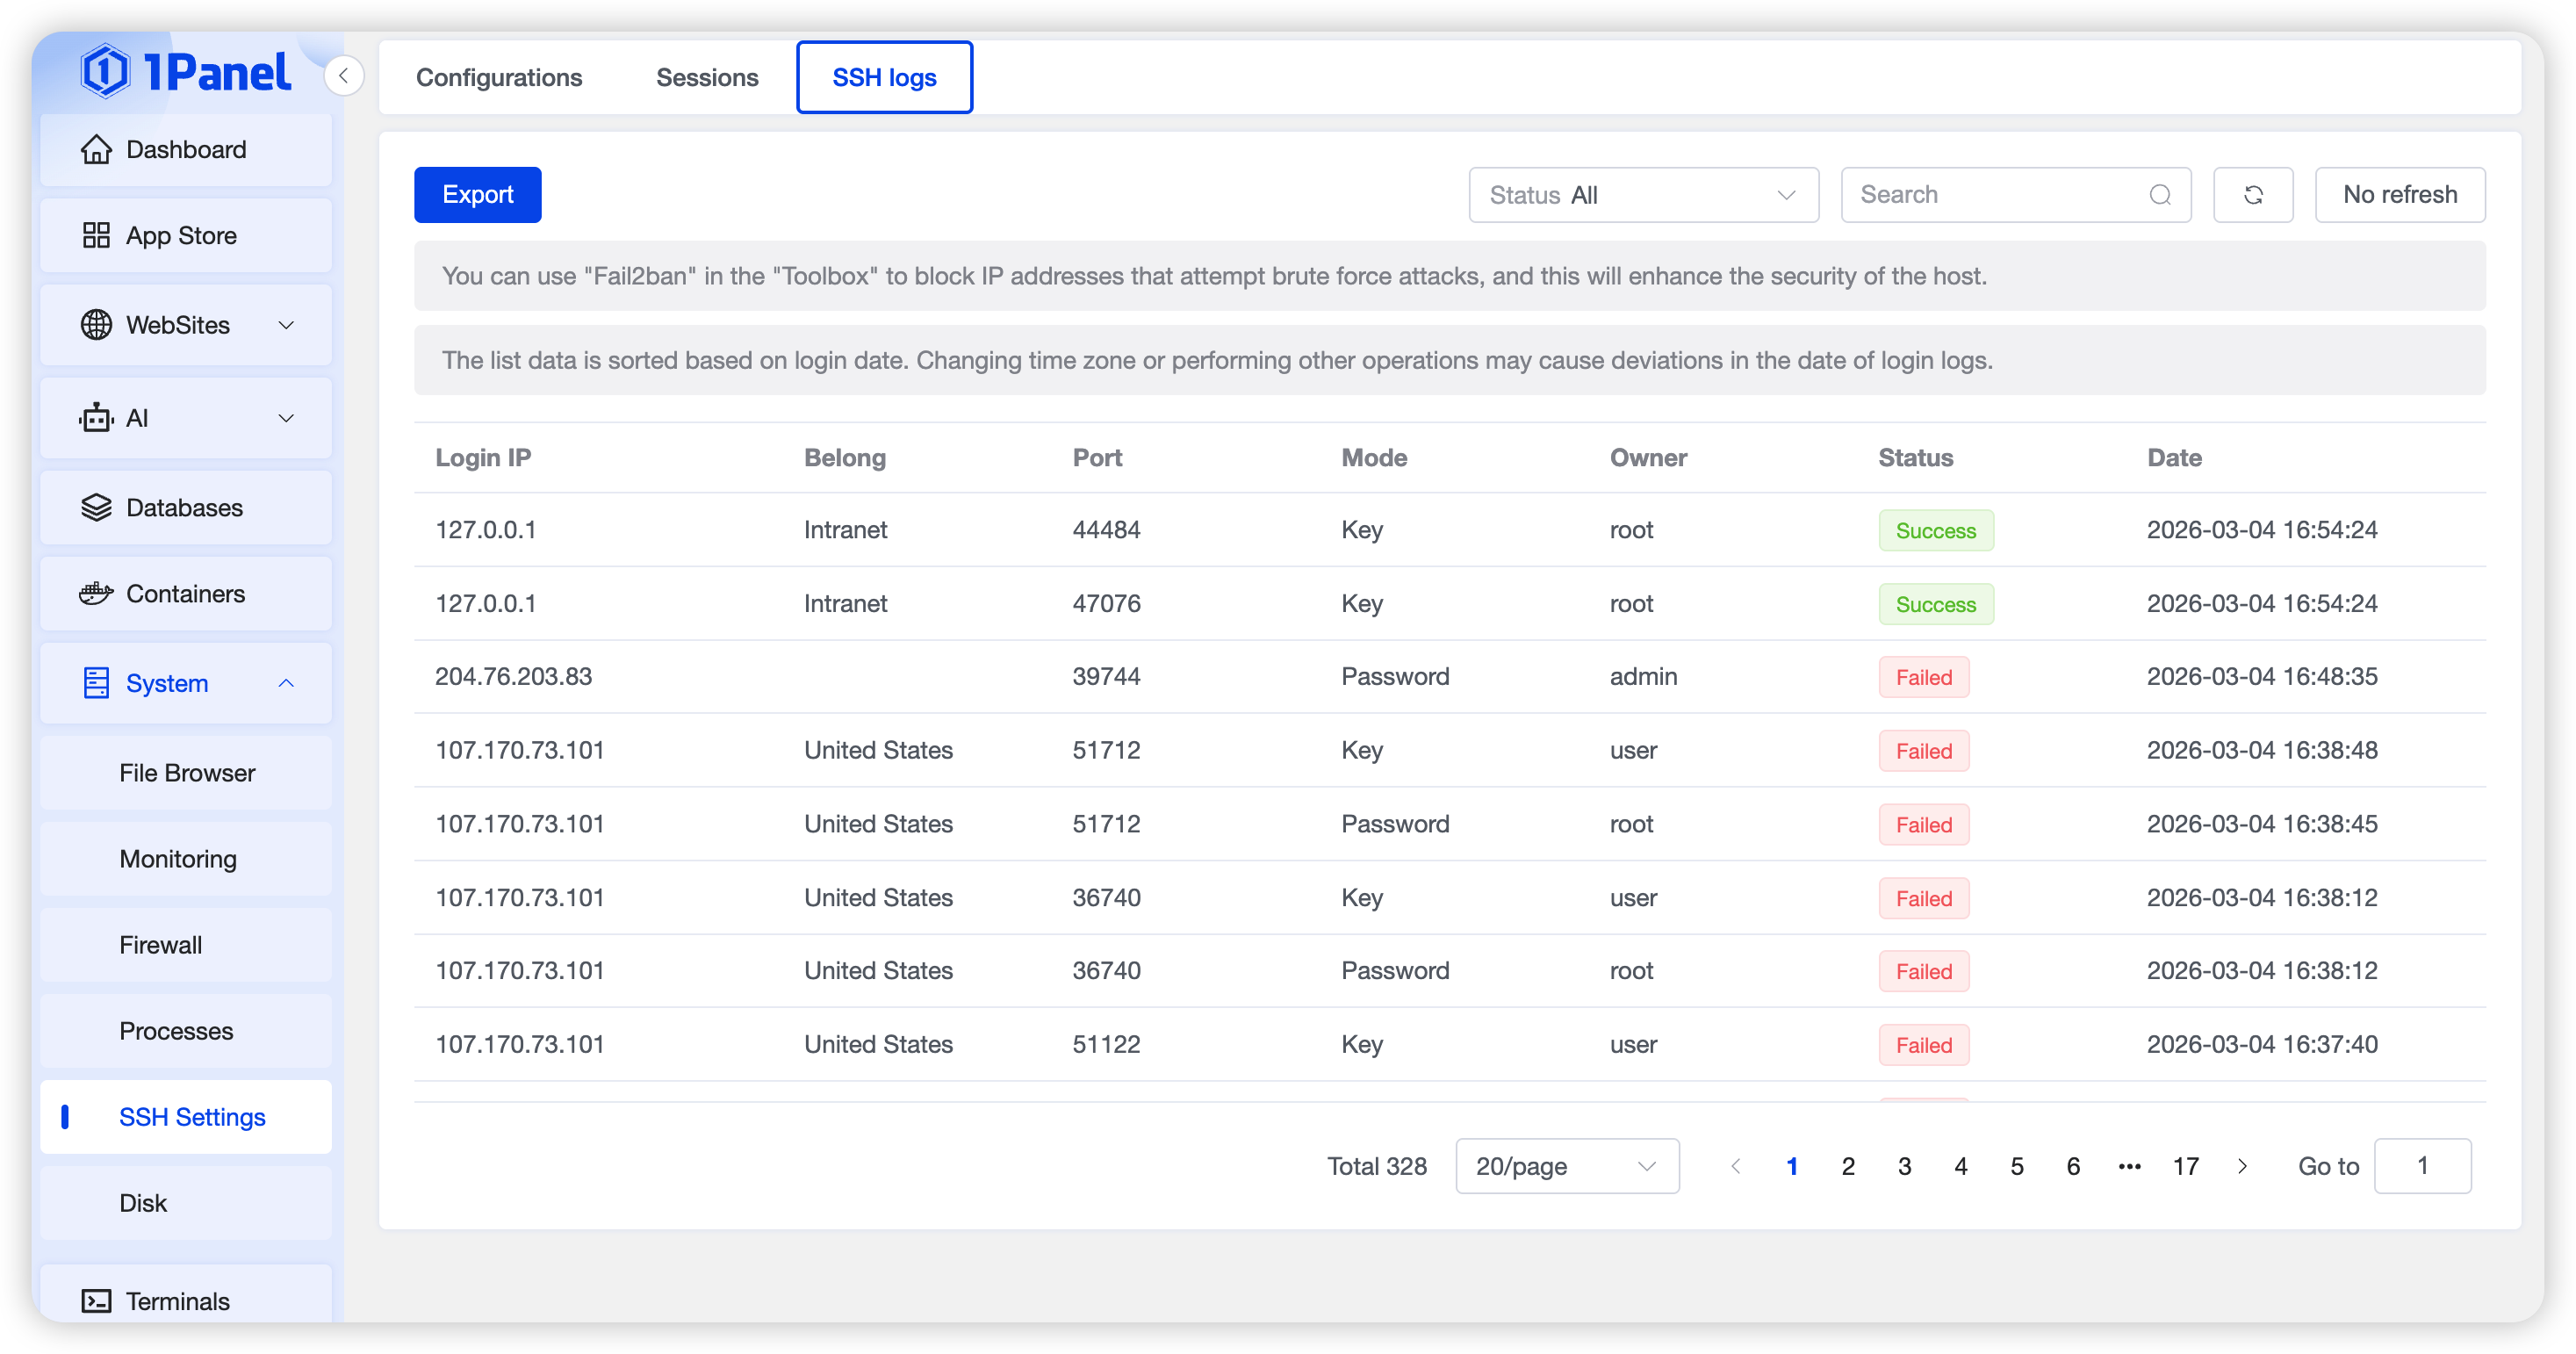The width and height of the screenshot is (2576, 1354).
Task: Click the Containers docker icon
Action: (96, 593)
